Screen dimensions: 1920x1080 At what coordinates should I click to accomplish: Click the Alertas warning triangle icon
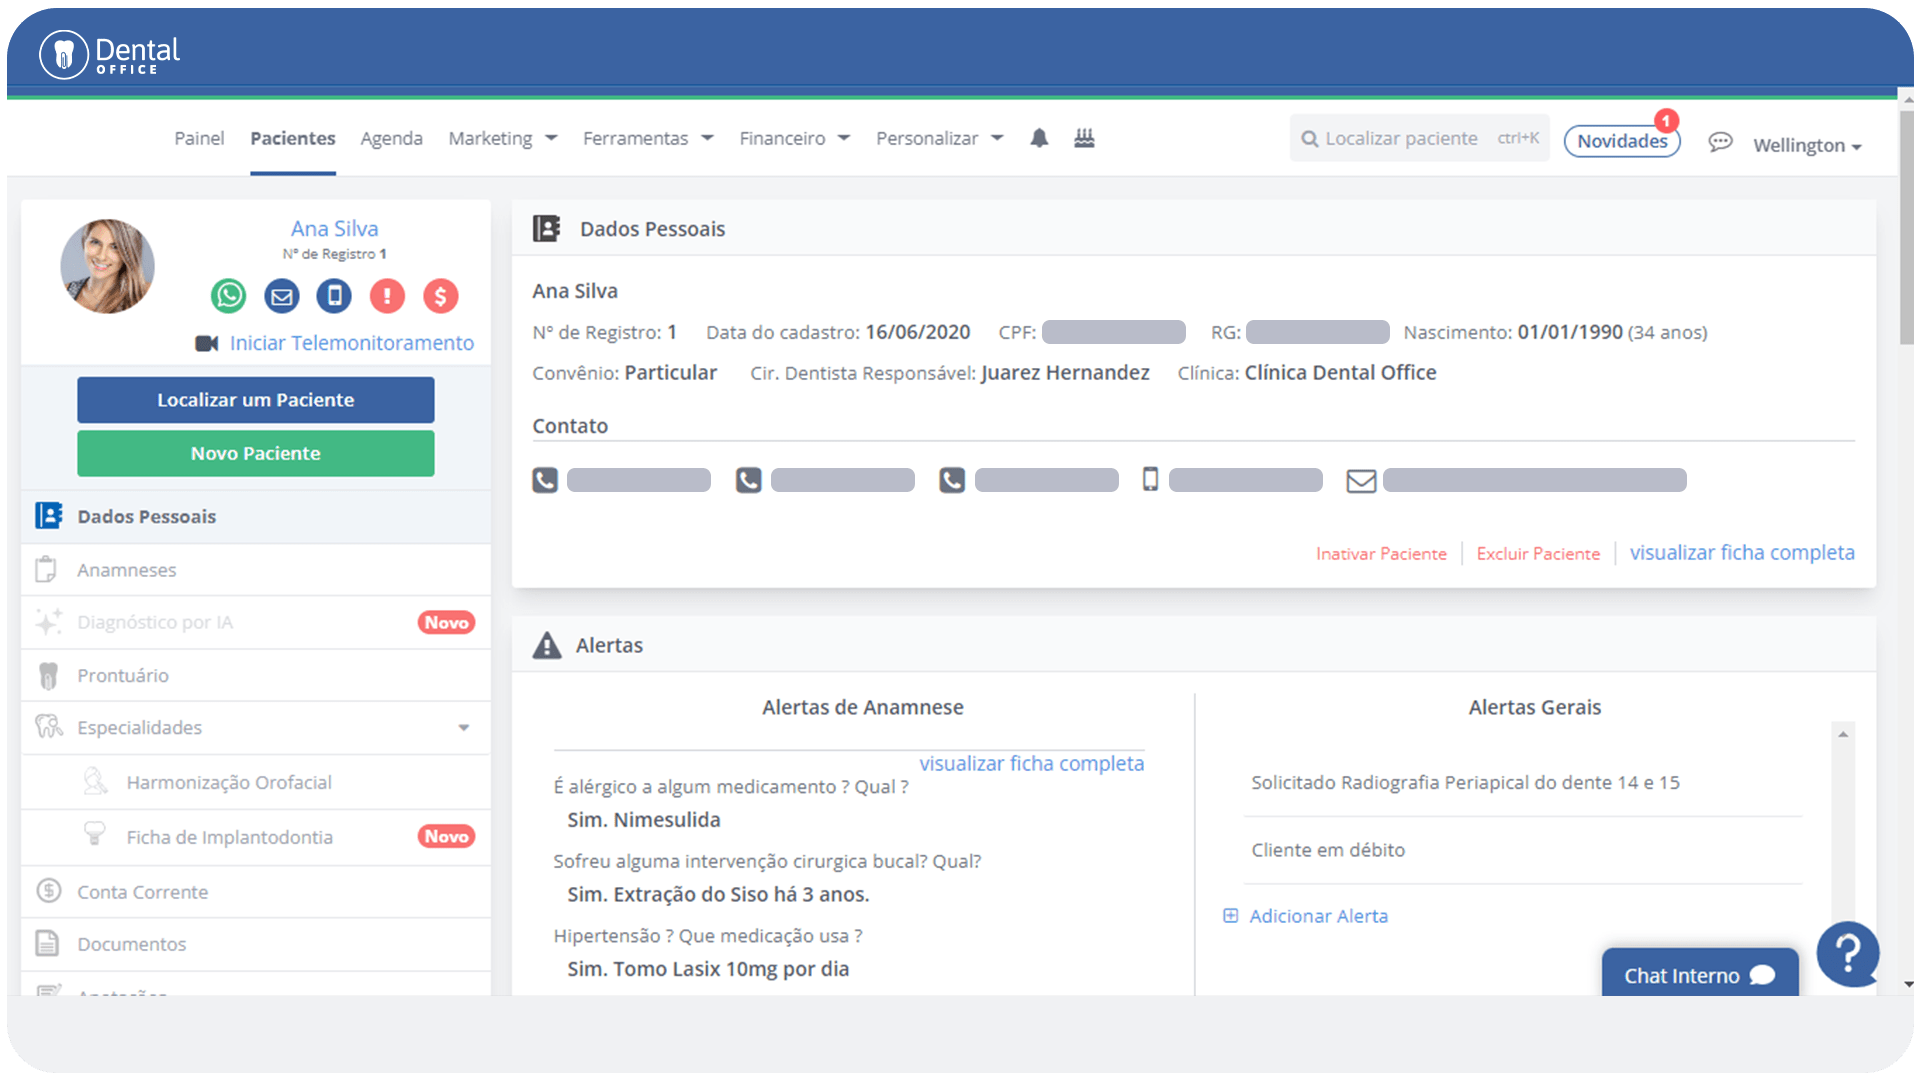pos(547,645)
